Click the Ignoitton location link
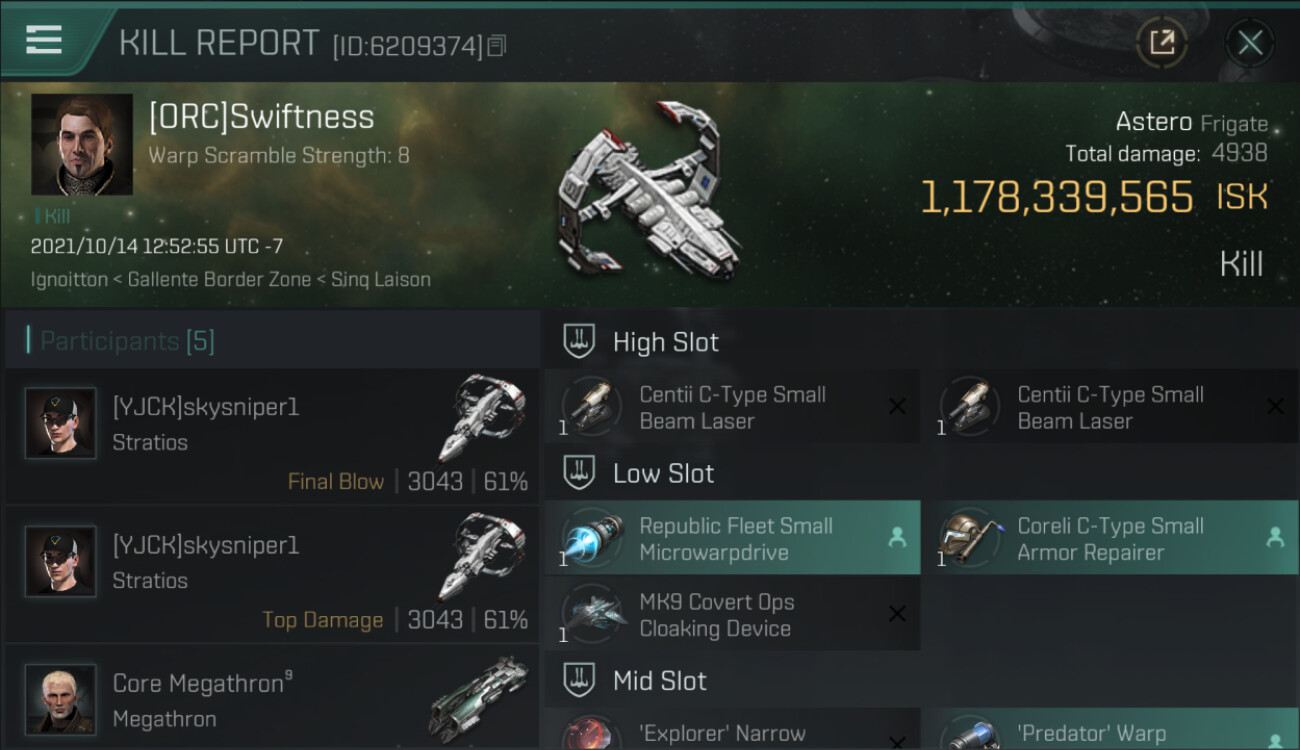This screenshot has height=750, width=1300. click(x=68, y=279)
